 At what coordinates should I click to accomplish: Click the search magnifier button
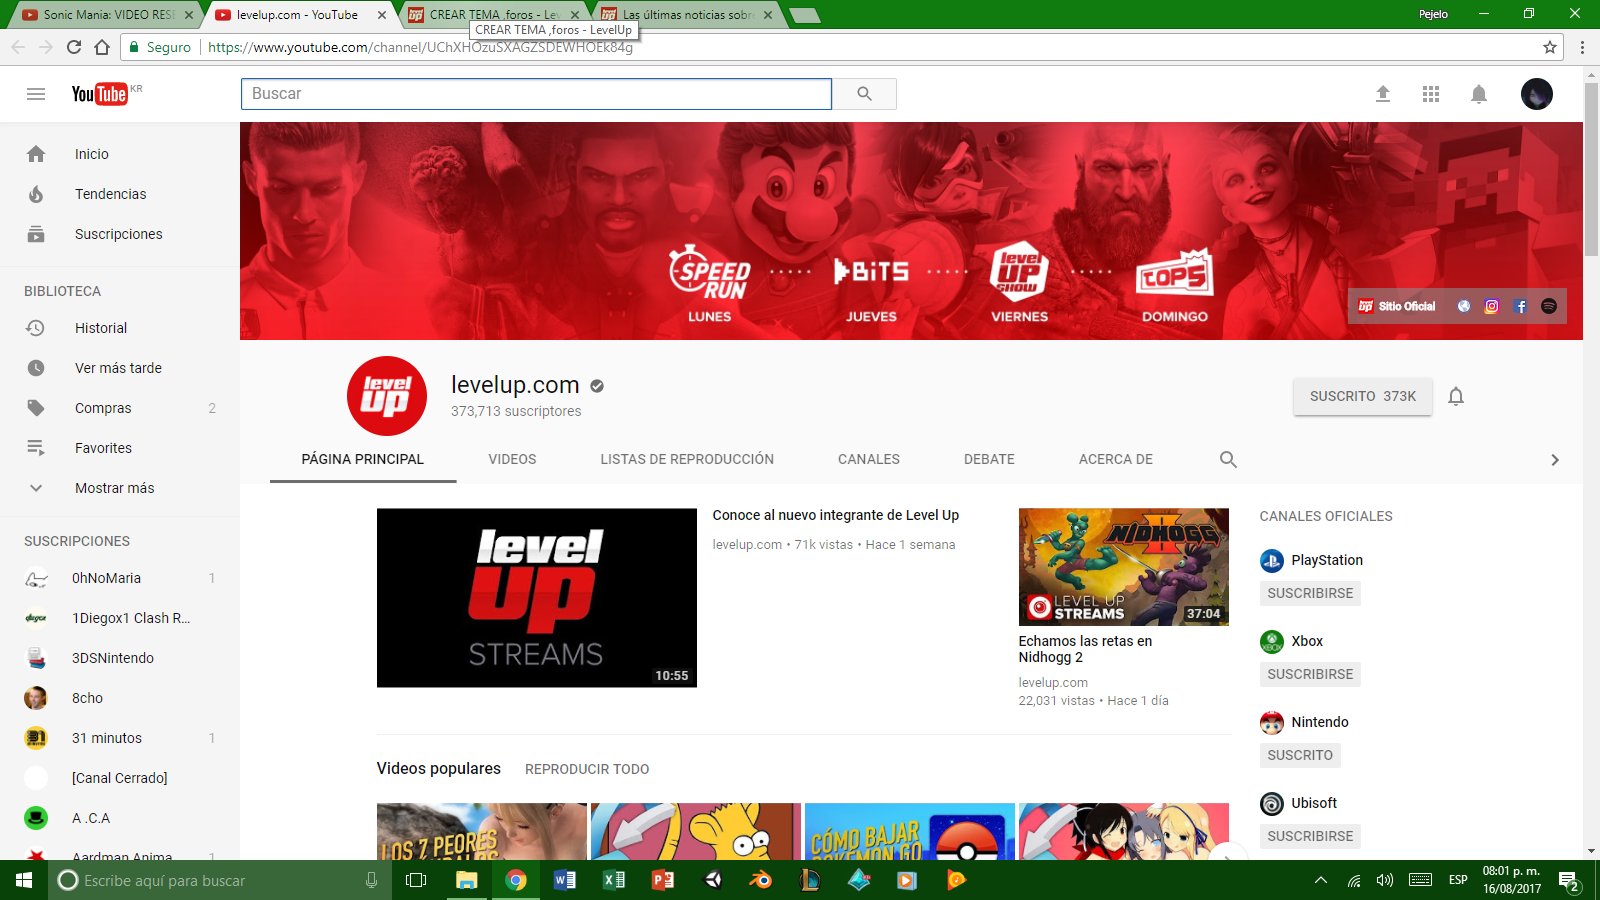tap(864, 94)
